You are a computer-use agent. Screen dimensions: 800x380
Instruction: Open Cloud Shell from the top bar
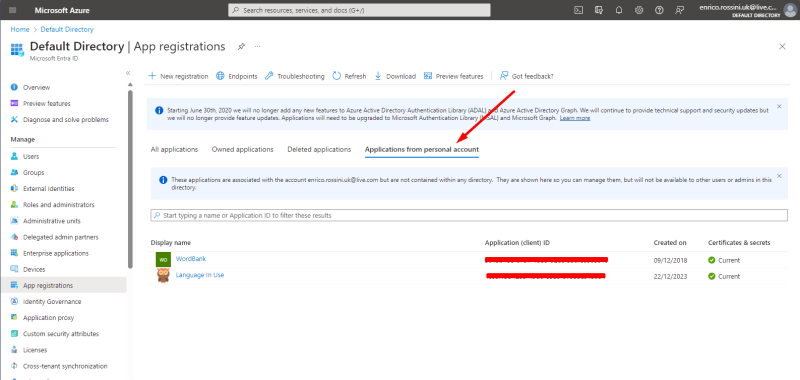(x=579, y=10)
